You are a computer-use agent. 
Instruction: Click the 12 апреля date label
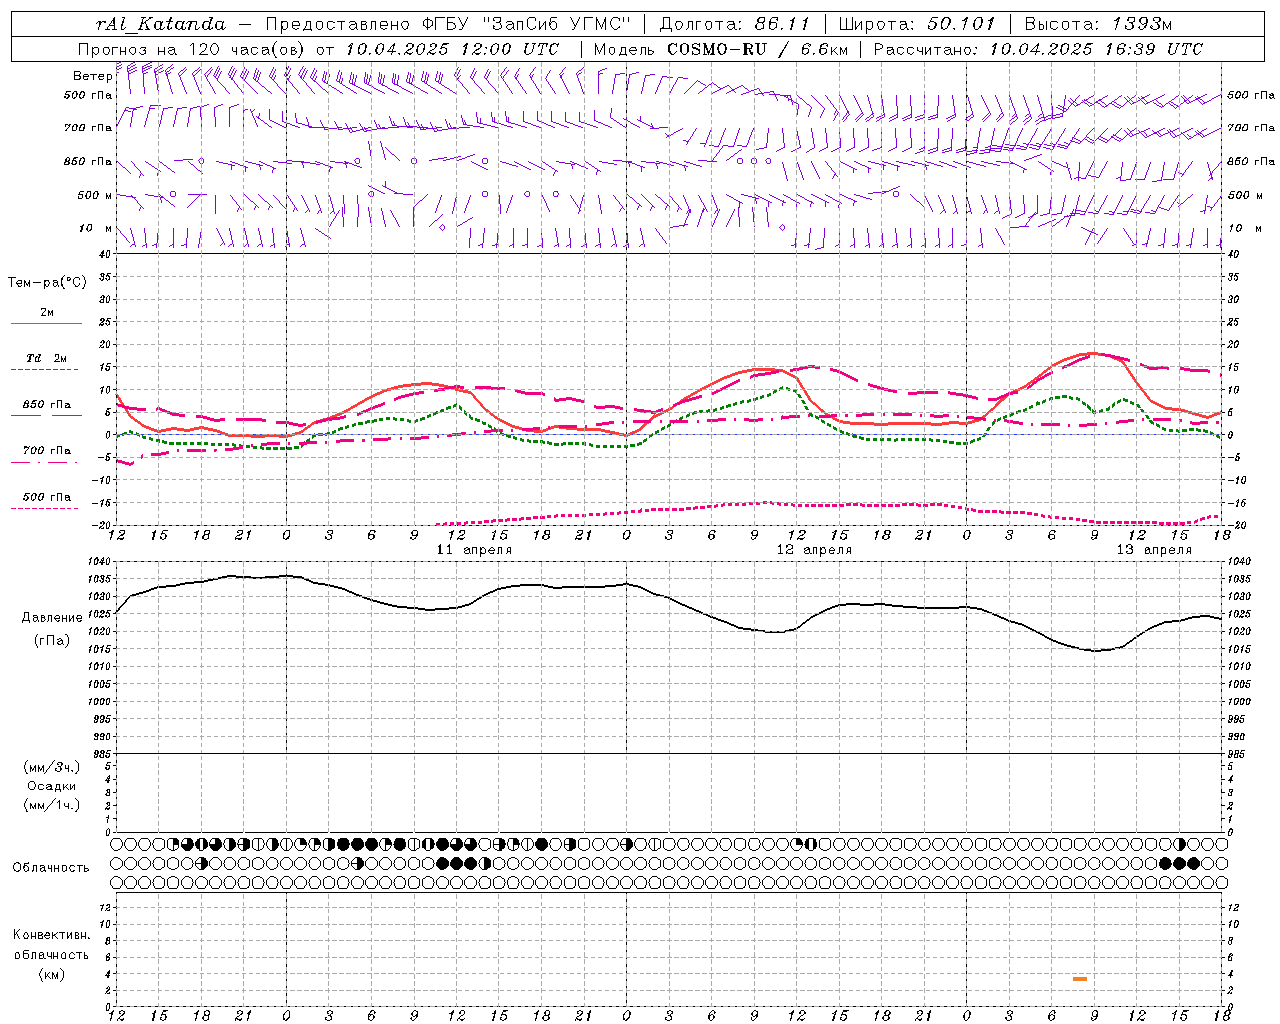pos(814,550)
